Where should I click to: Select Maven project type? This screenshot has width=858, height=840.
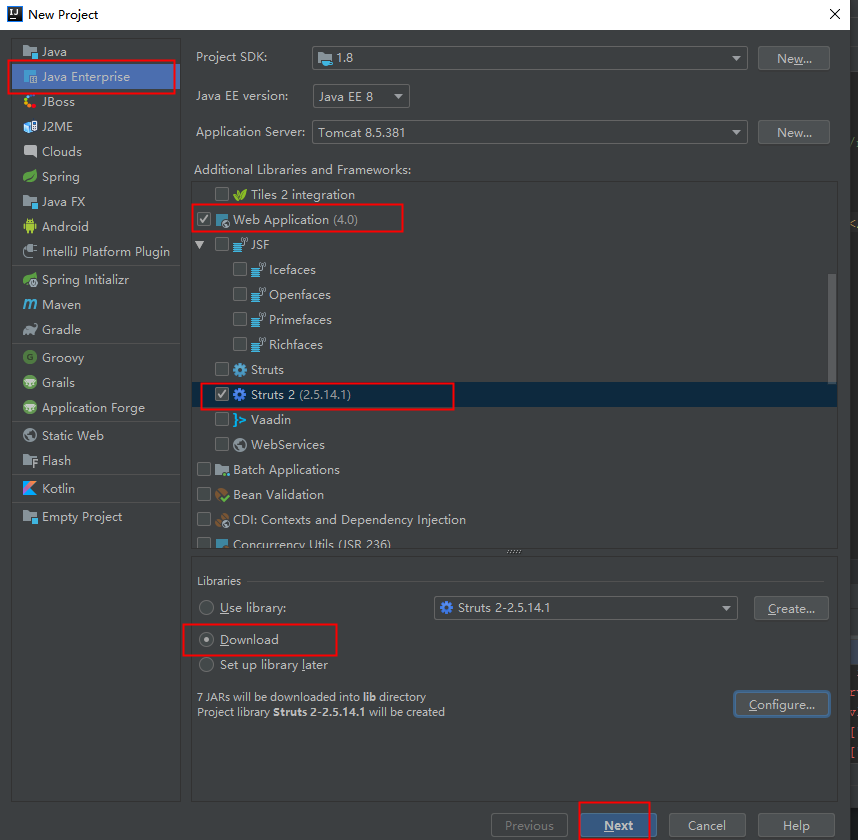tap(96, 304)
